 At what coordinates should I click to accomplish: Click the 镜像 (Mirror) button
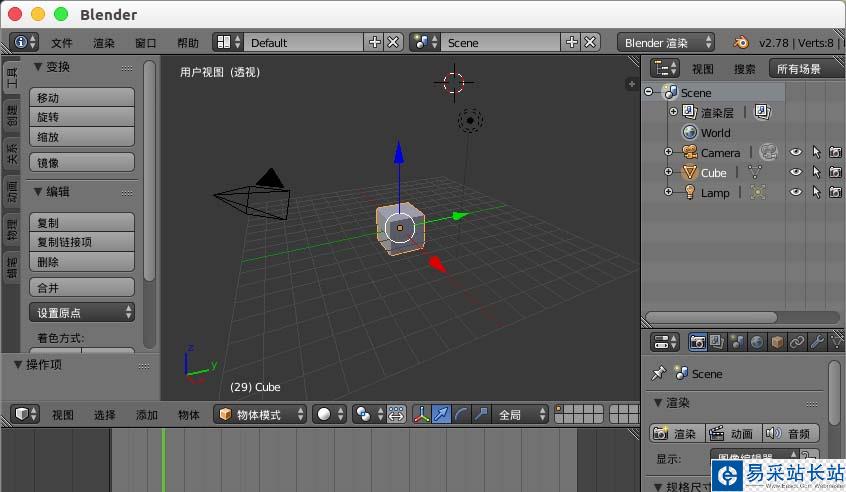point(81,162)
